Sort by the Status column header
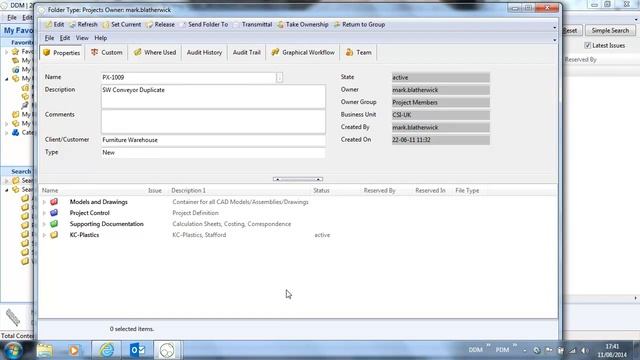The image size is (640, 360). coord(321,191)
